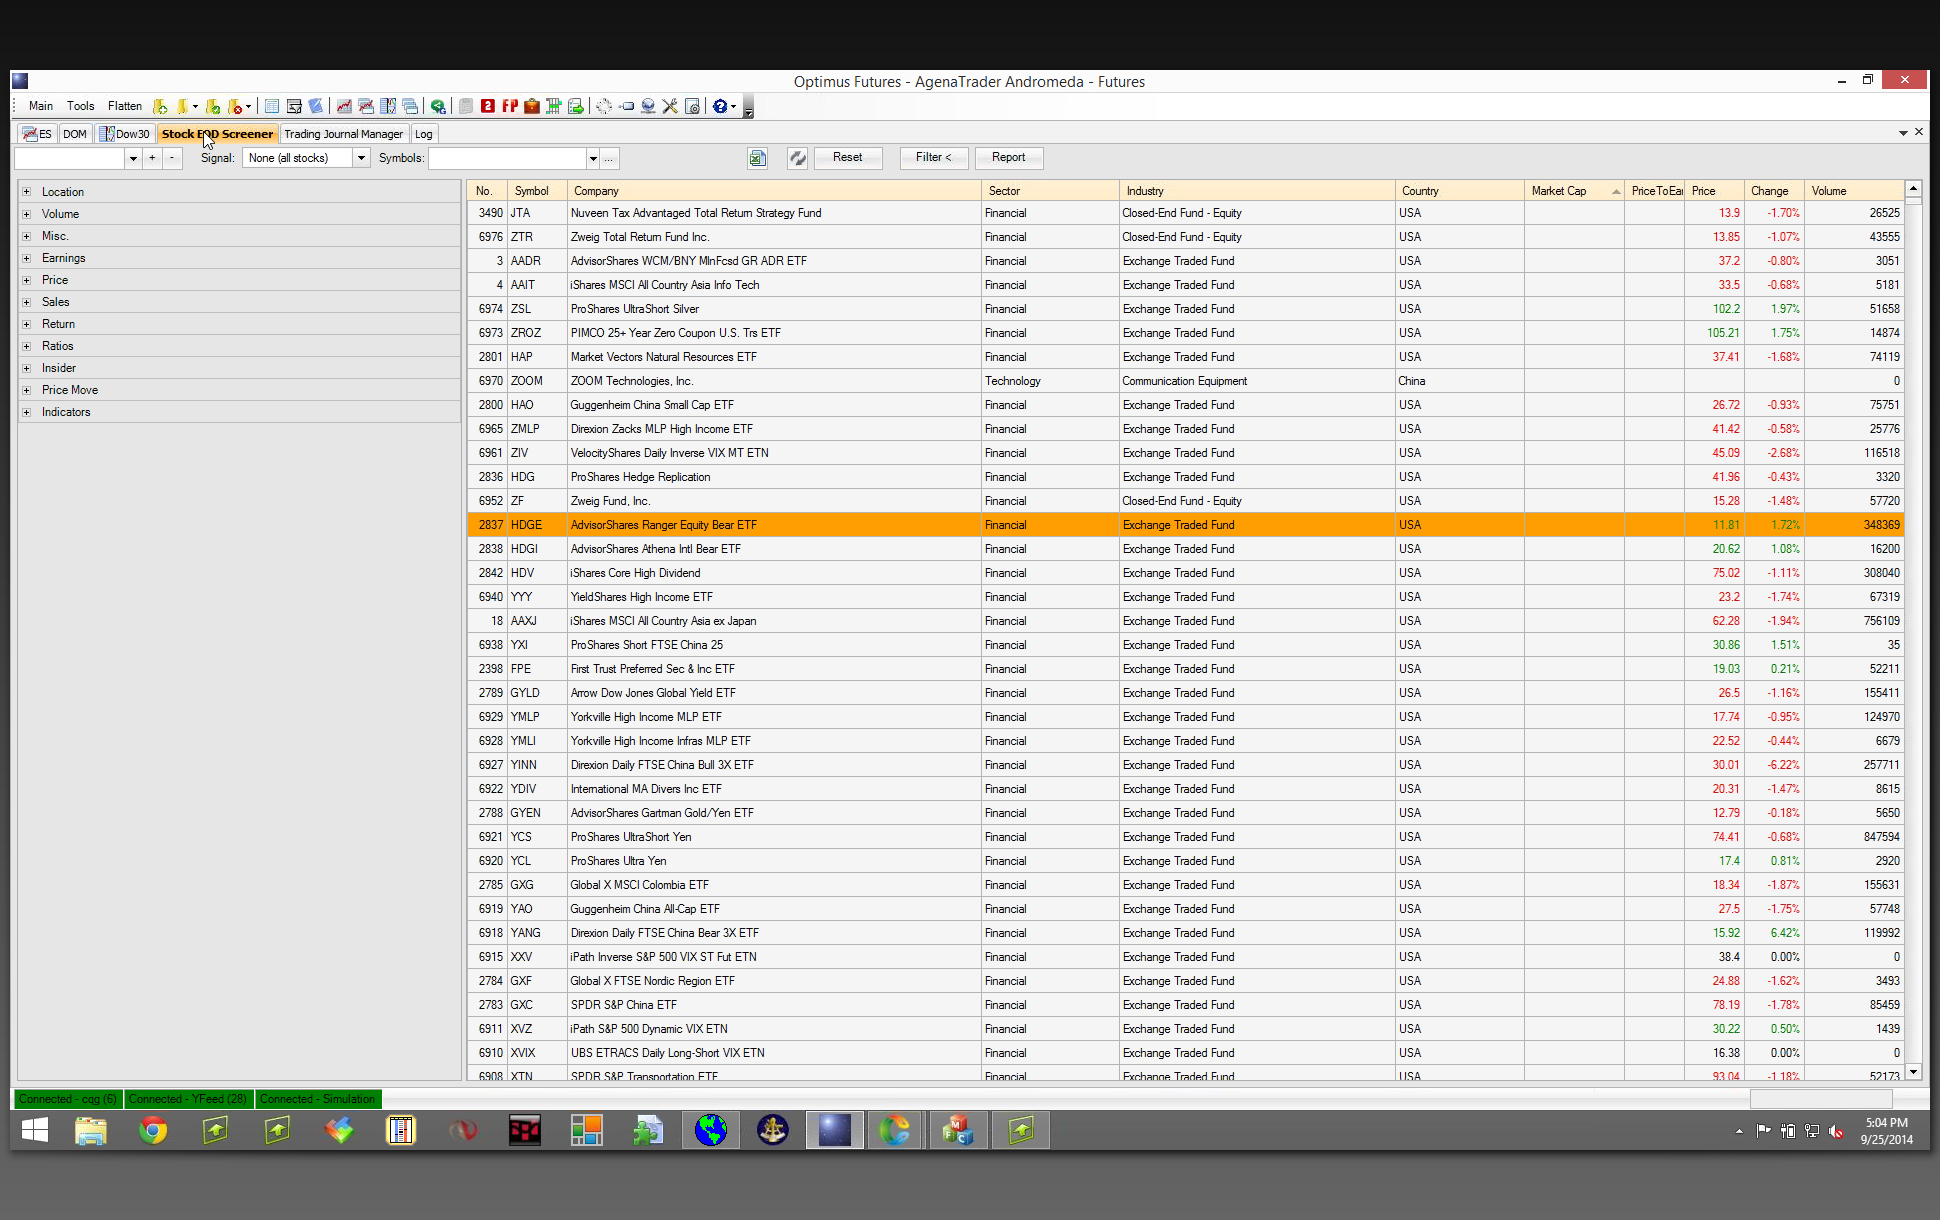1940x1220 pixels.
Task: Click the network globe toolbar icon
Action: (648, 106)
